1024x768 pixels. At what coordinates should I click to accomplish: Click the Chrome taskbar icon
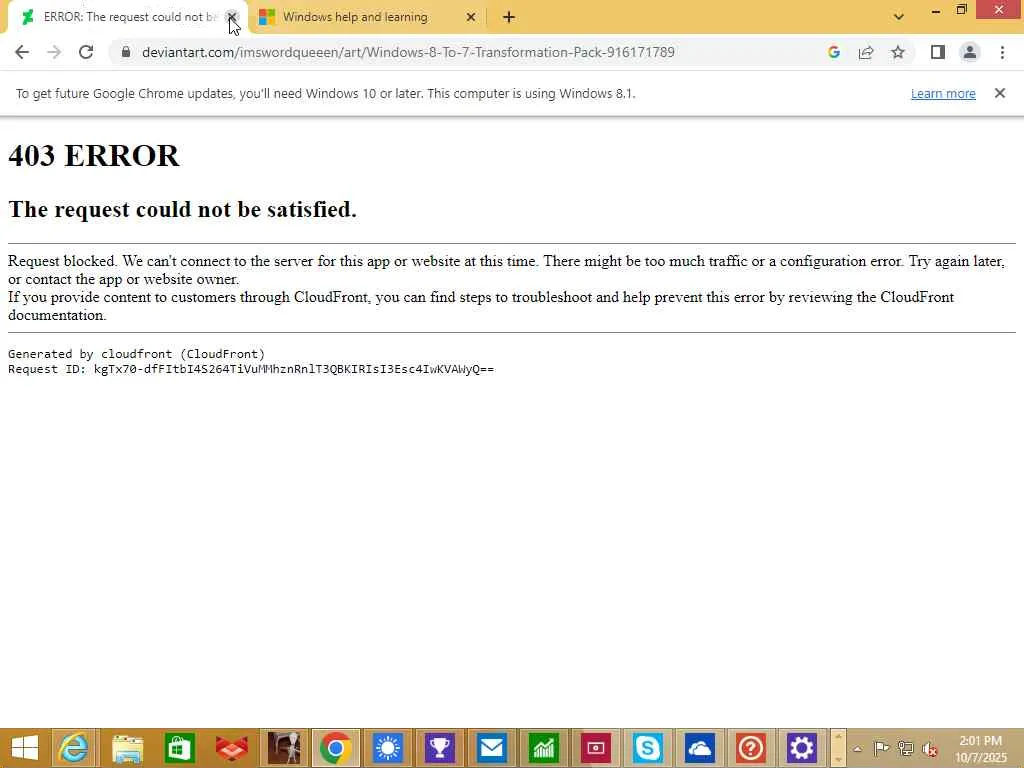pos(336,748)
